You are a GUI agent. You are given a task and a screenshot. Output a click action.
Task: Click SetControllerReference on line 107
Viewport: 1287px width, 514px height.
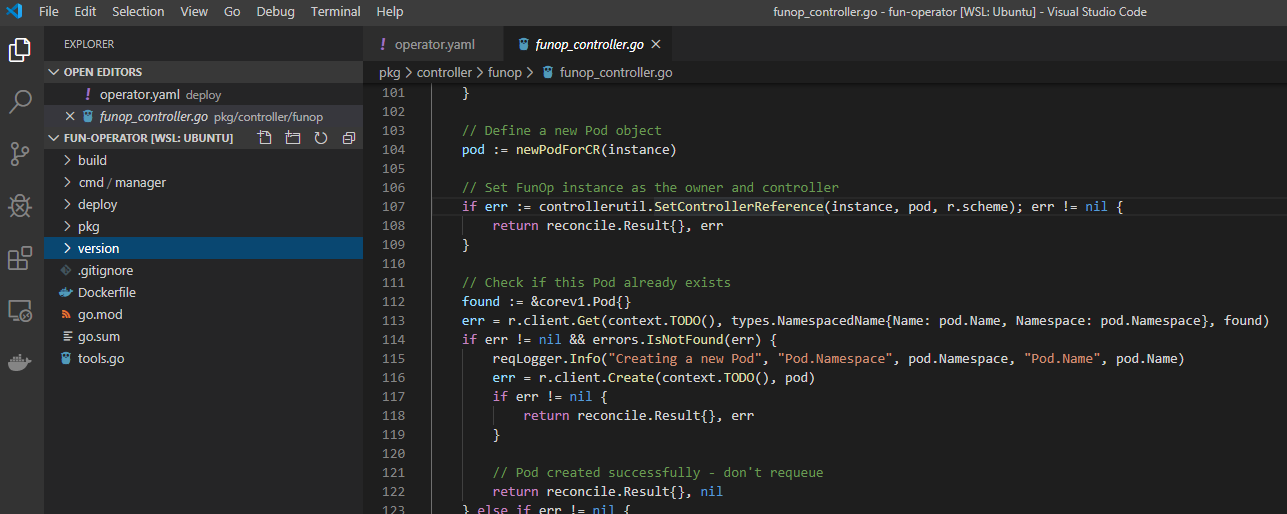pos(739,207)
